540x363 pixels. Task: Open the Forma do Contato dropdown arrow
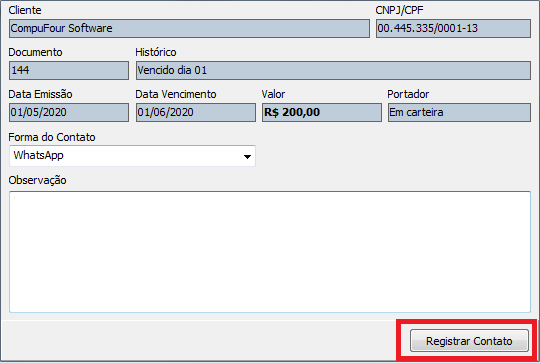click(247, 157)
